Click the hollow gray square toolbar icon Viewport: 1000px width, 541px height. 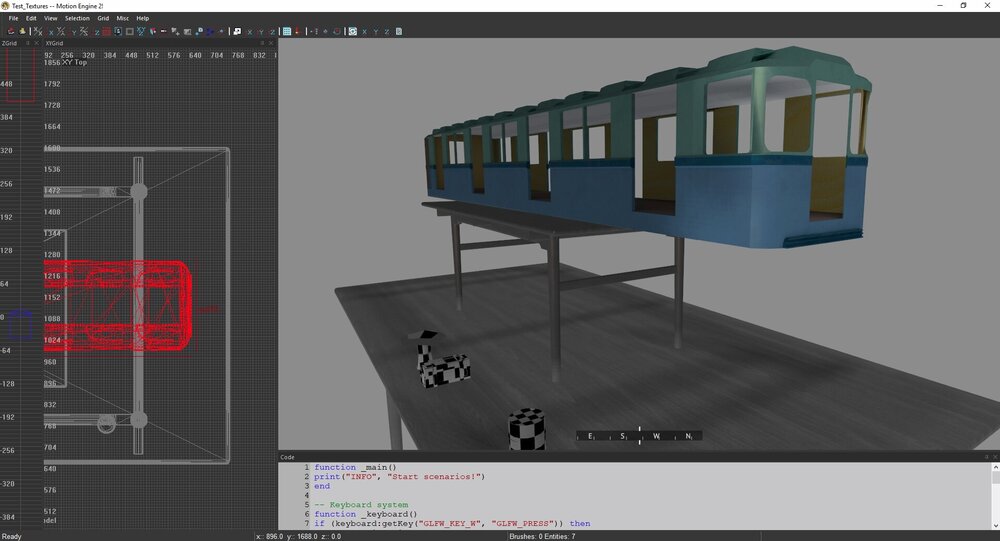[x=130, y=31]
